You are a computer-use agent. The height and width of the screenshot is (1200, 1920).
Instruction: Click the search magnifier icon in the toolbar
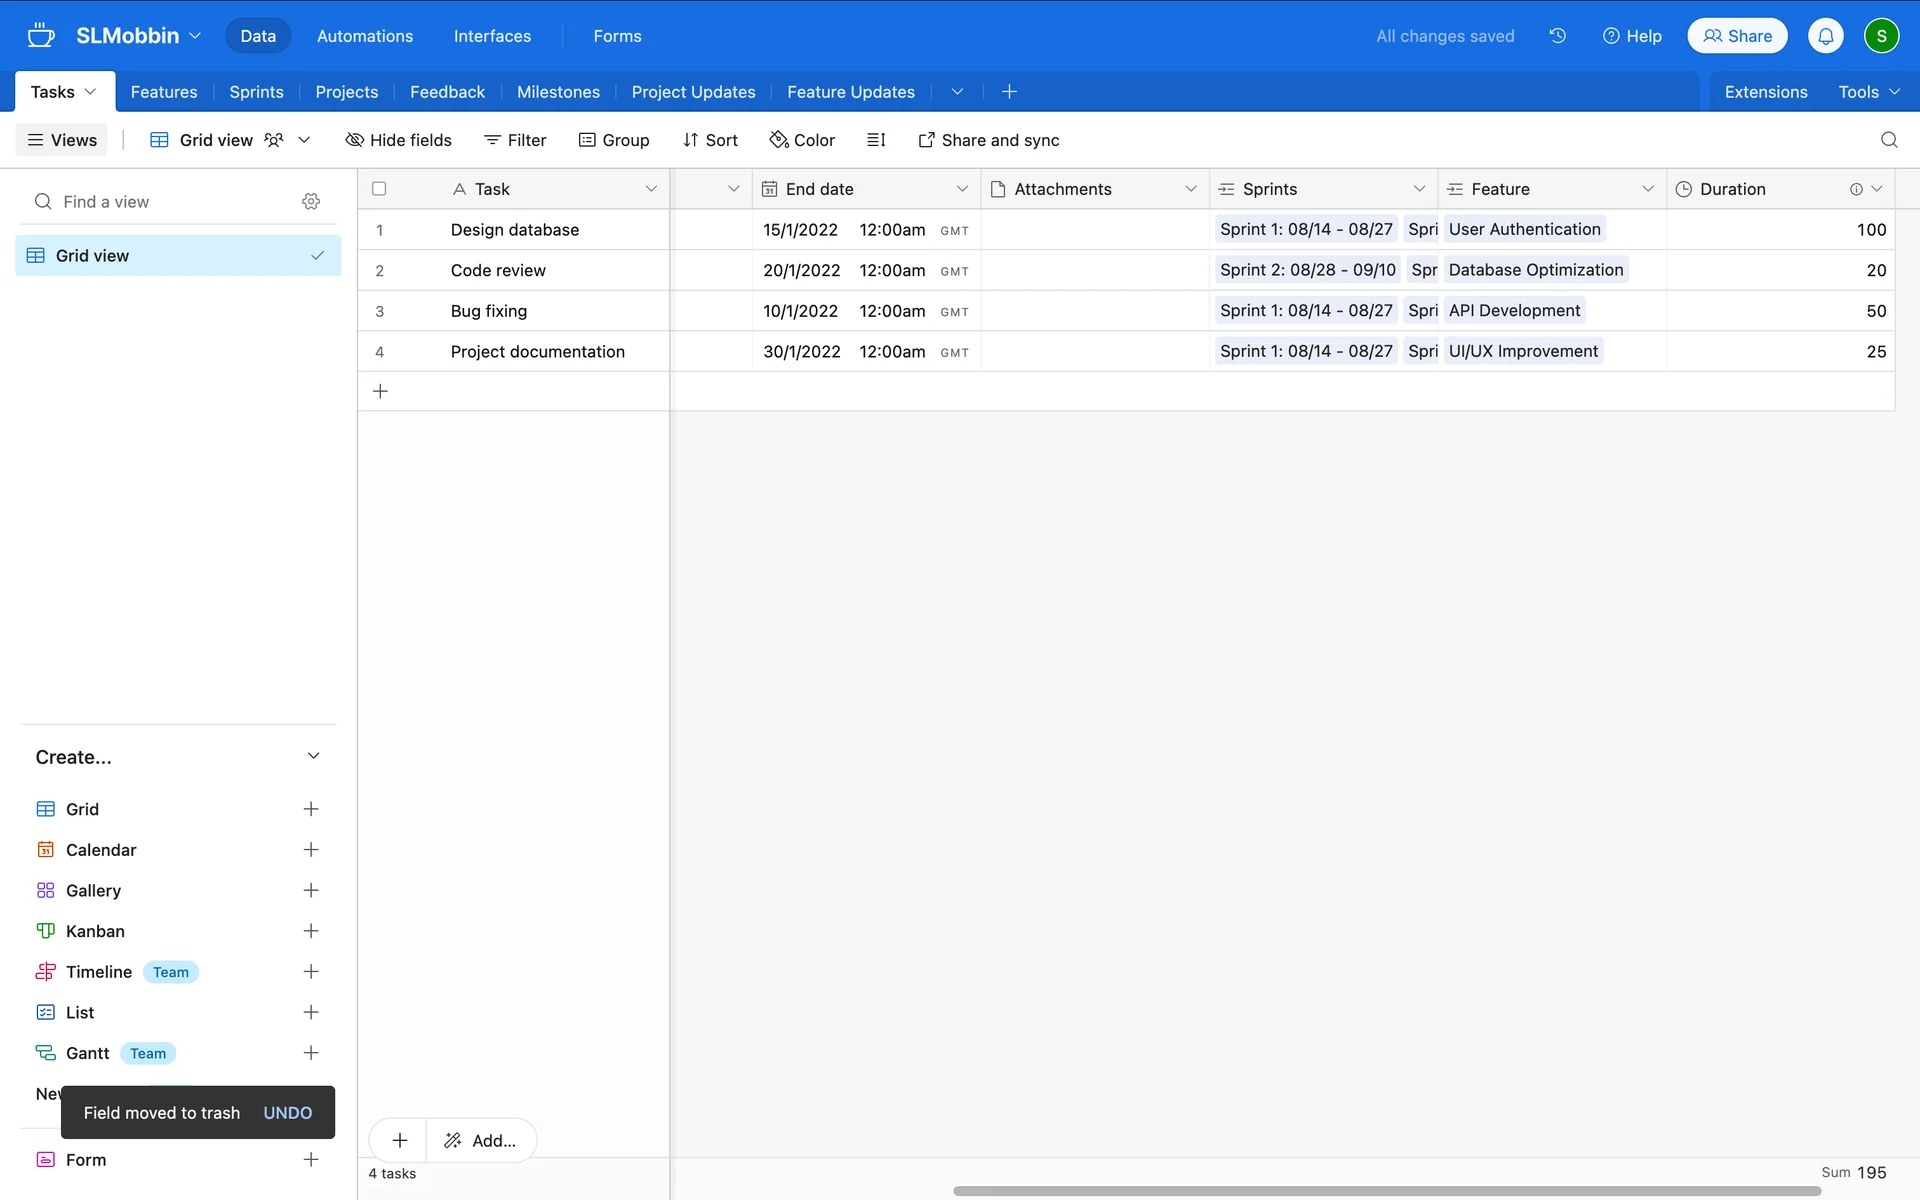coord(1888,140)
